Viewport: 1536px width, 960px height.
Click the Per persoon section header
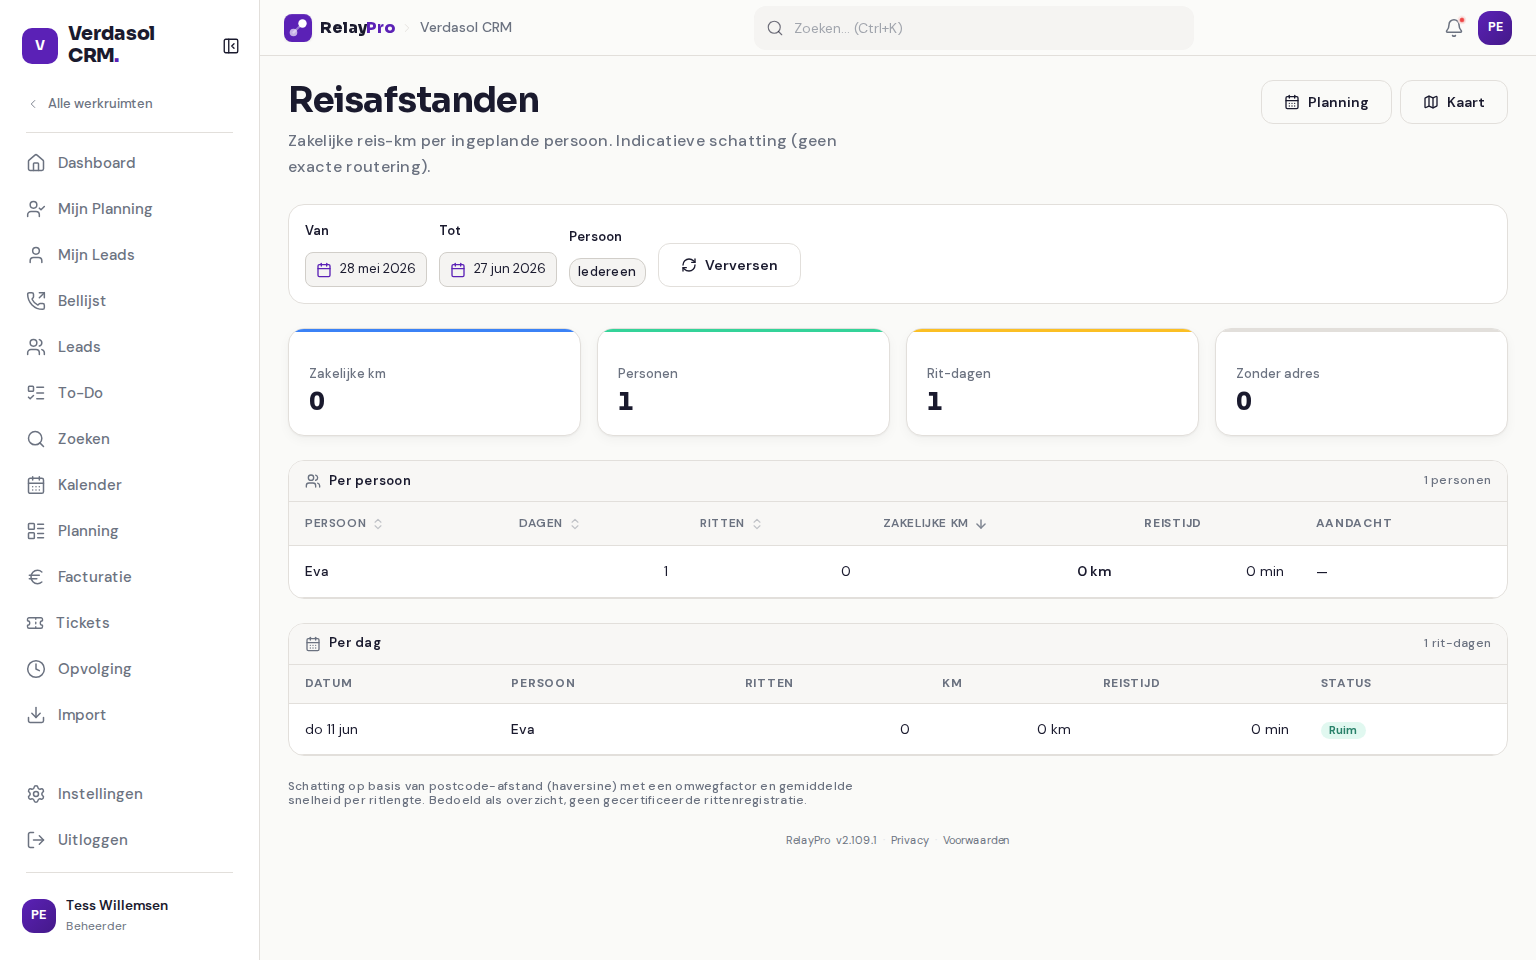tap(898, 481)
